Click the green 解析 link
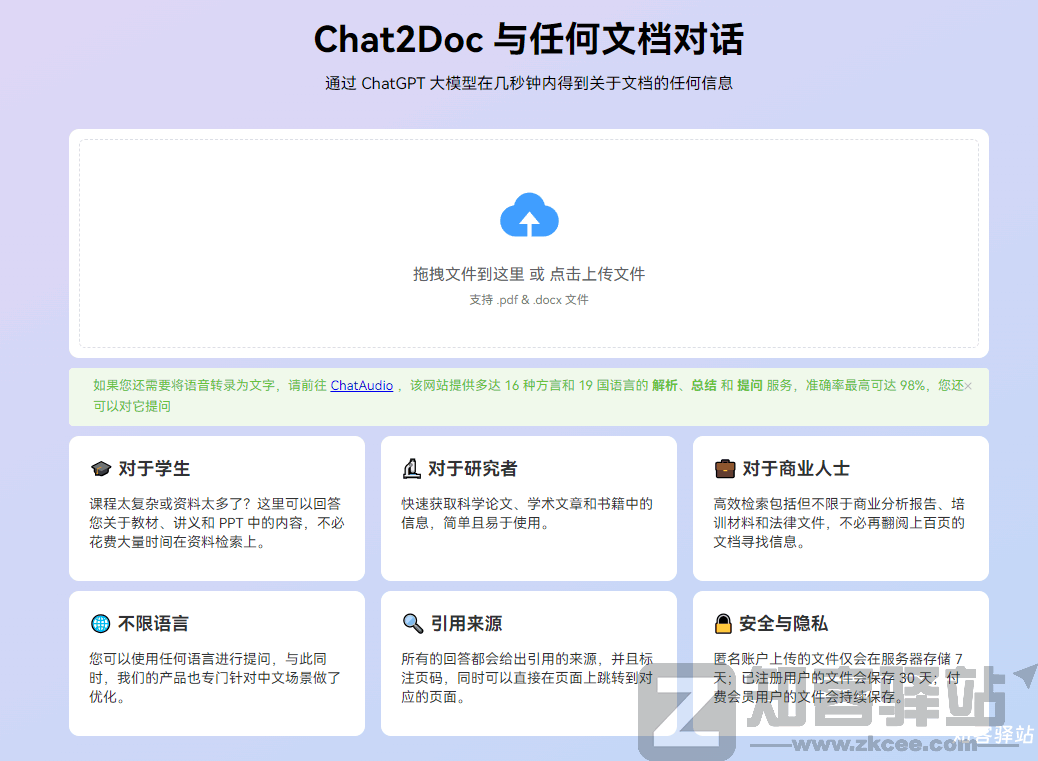The image size is (1038, 761). click(665, 387)
